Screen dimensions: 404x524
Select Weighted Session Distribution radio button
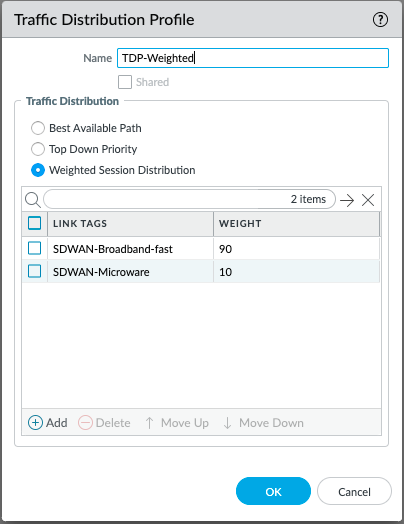click(38, 170)
